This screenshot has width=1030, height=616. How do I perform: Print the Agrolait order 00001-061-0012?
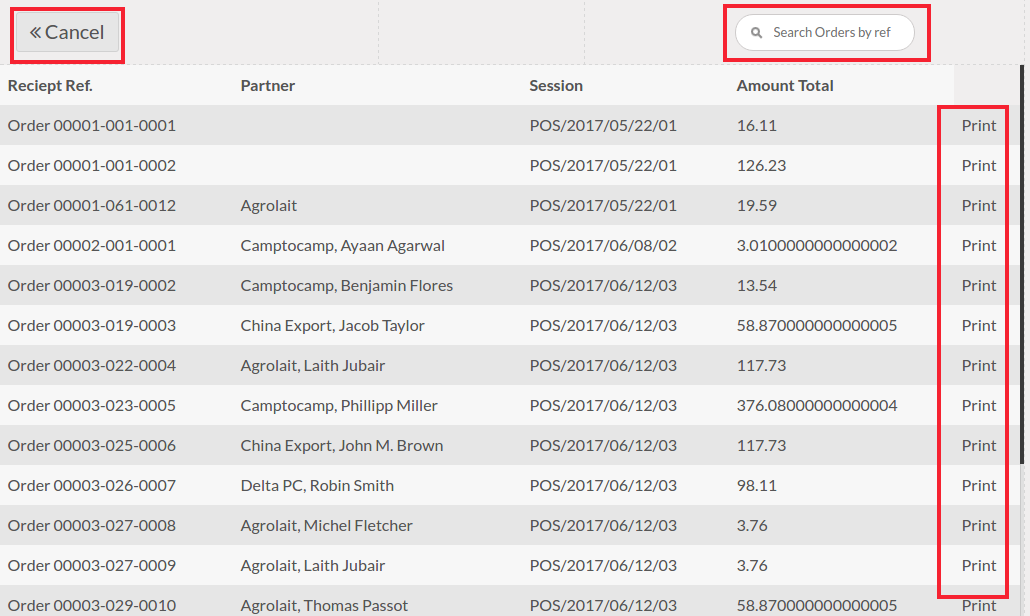click(x=979, y=206)
